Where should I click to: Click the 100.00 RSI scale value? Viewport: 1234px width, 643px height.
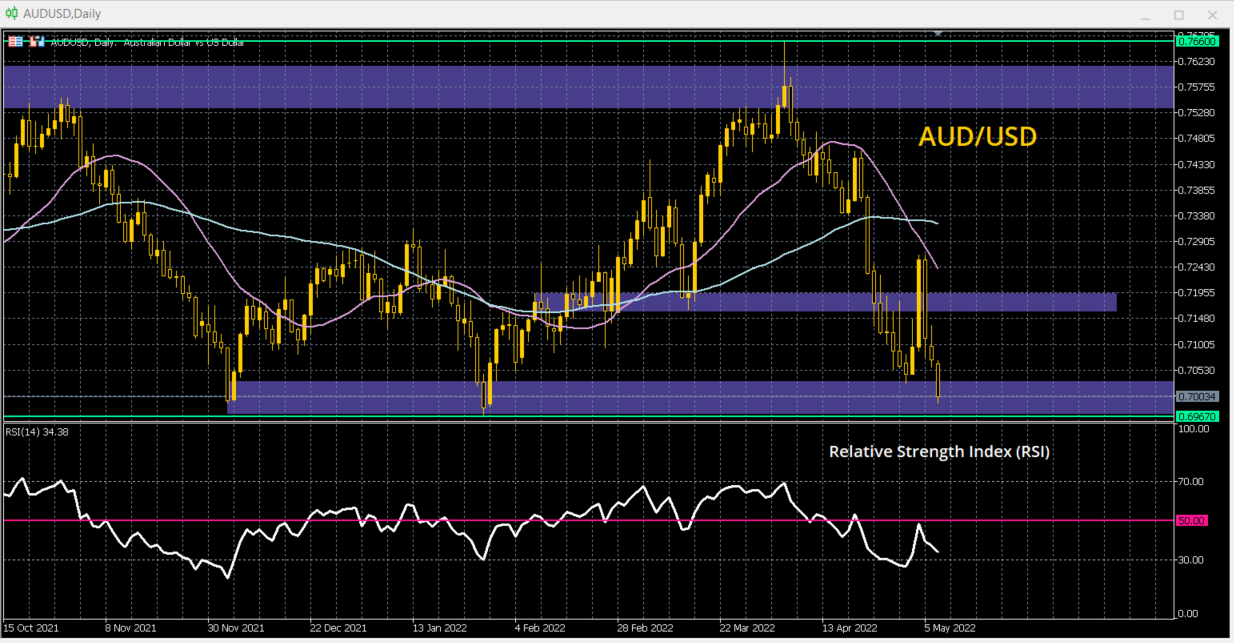[x=1195, y=429]
